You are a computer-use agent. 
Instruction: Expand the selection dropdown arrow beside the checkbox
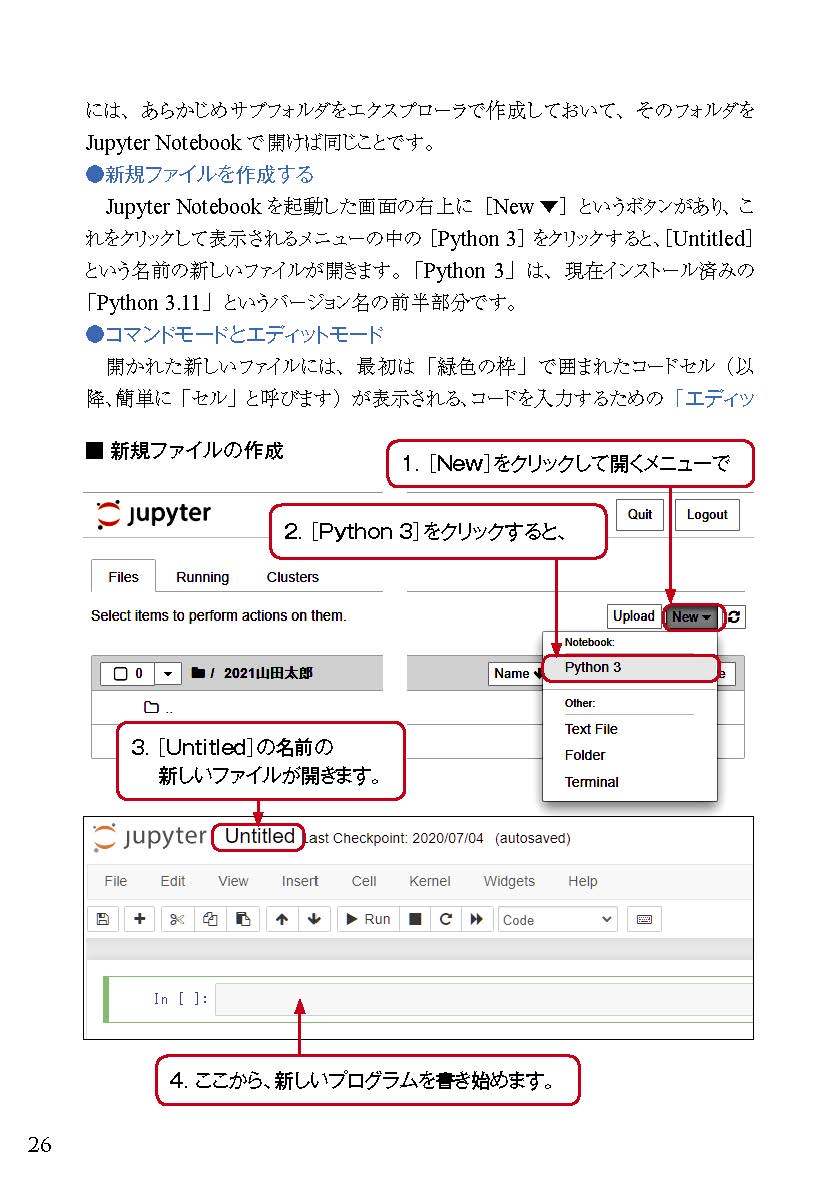click(x=167, y=674)
